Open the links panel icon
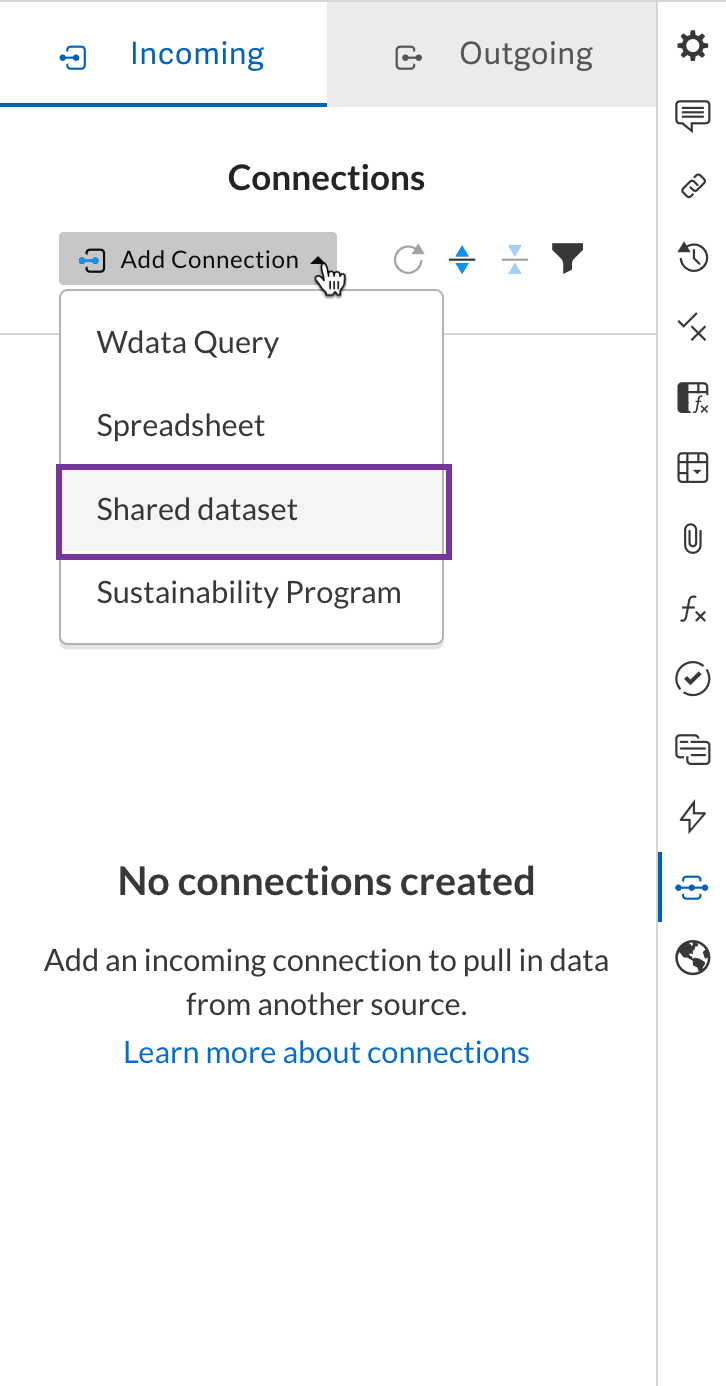 point(692,186)
